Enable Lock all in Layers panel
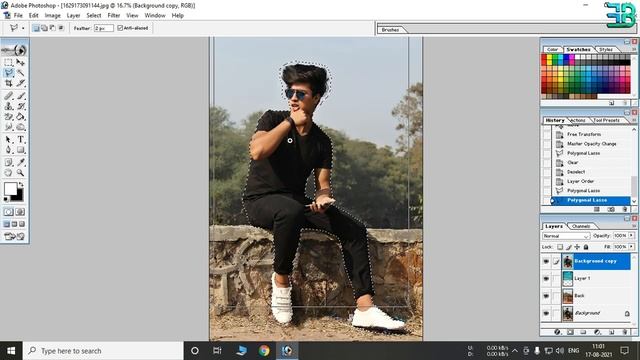This screenshot has height=360, width=640. tap(586, 247)
